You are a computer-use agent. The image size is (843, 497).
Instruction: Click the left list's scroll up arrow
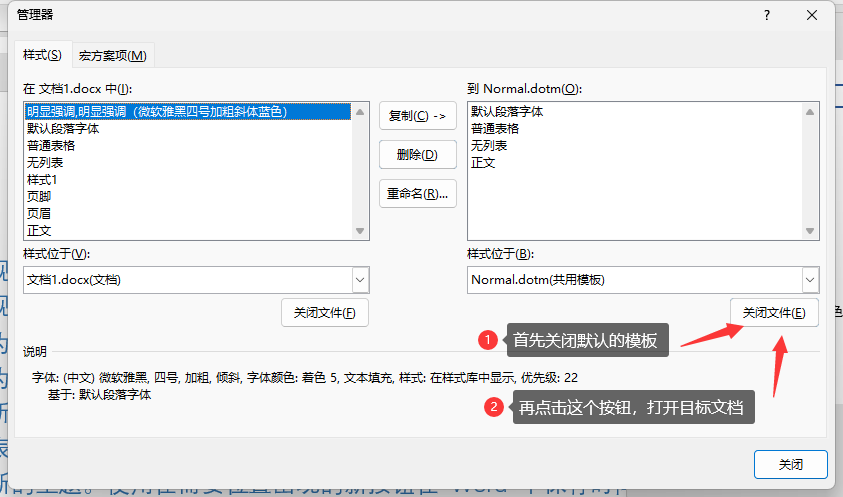pyautogui.click(x=360, y=112)
